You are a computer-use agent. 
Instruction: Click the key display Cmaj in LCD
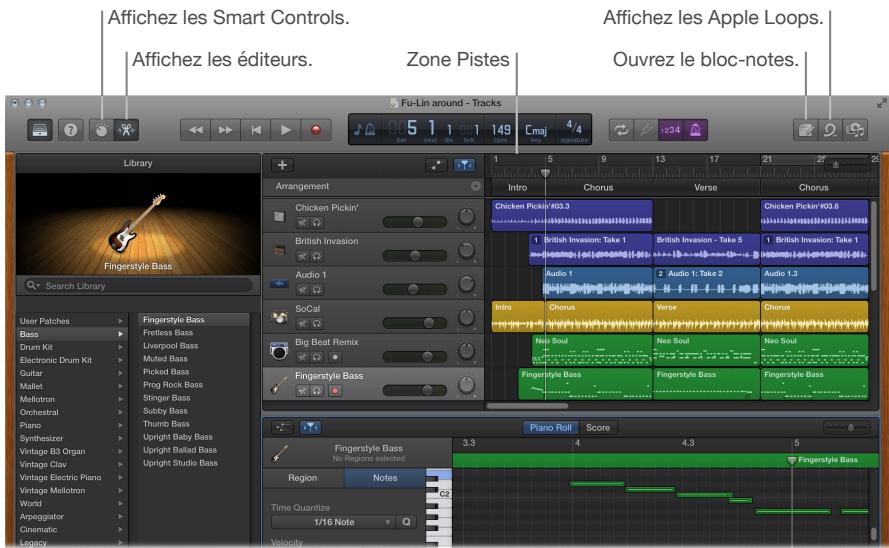point(536,131)
